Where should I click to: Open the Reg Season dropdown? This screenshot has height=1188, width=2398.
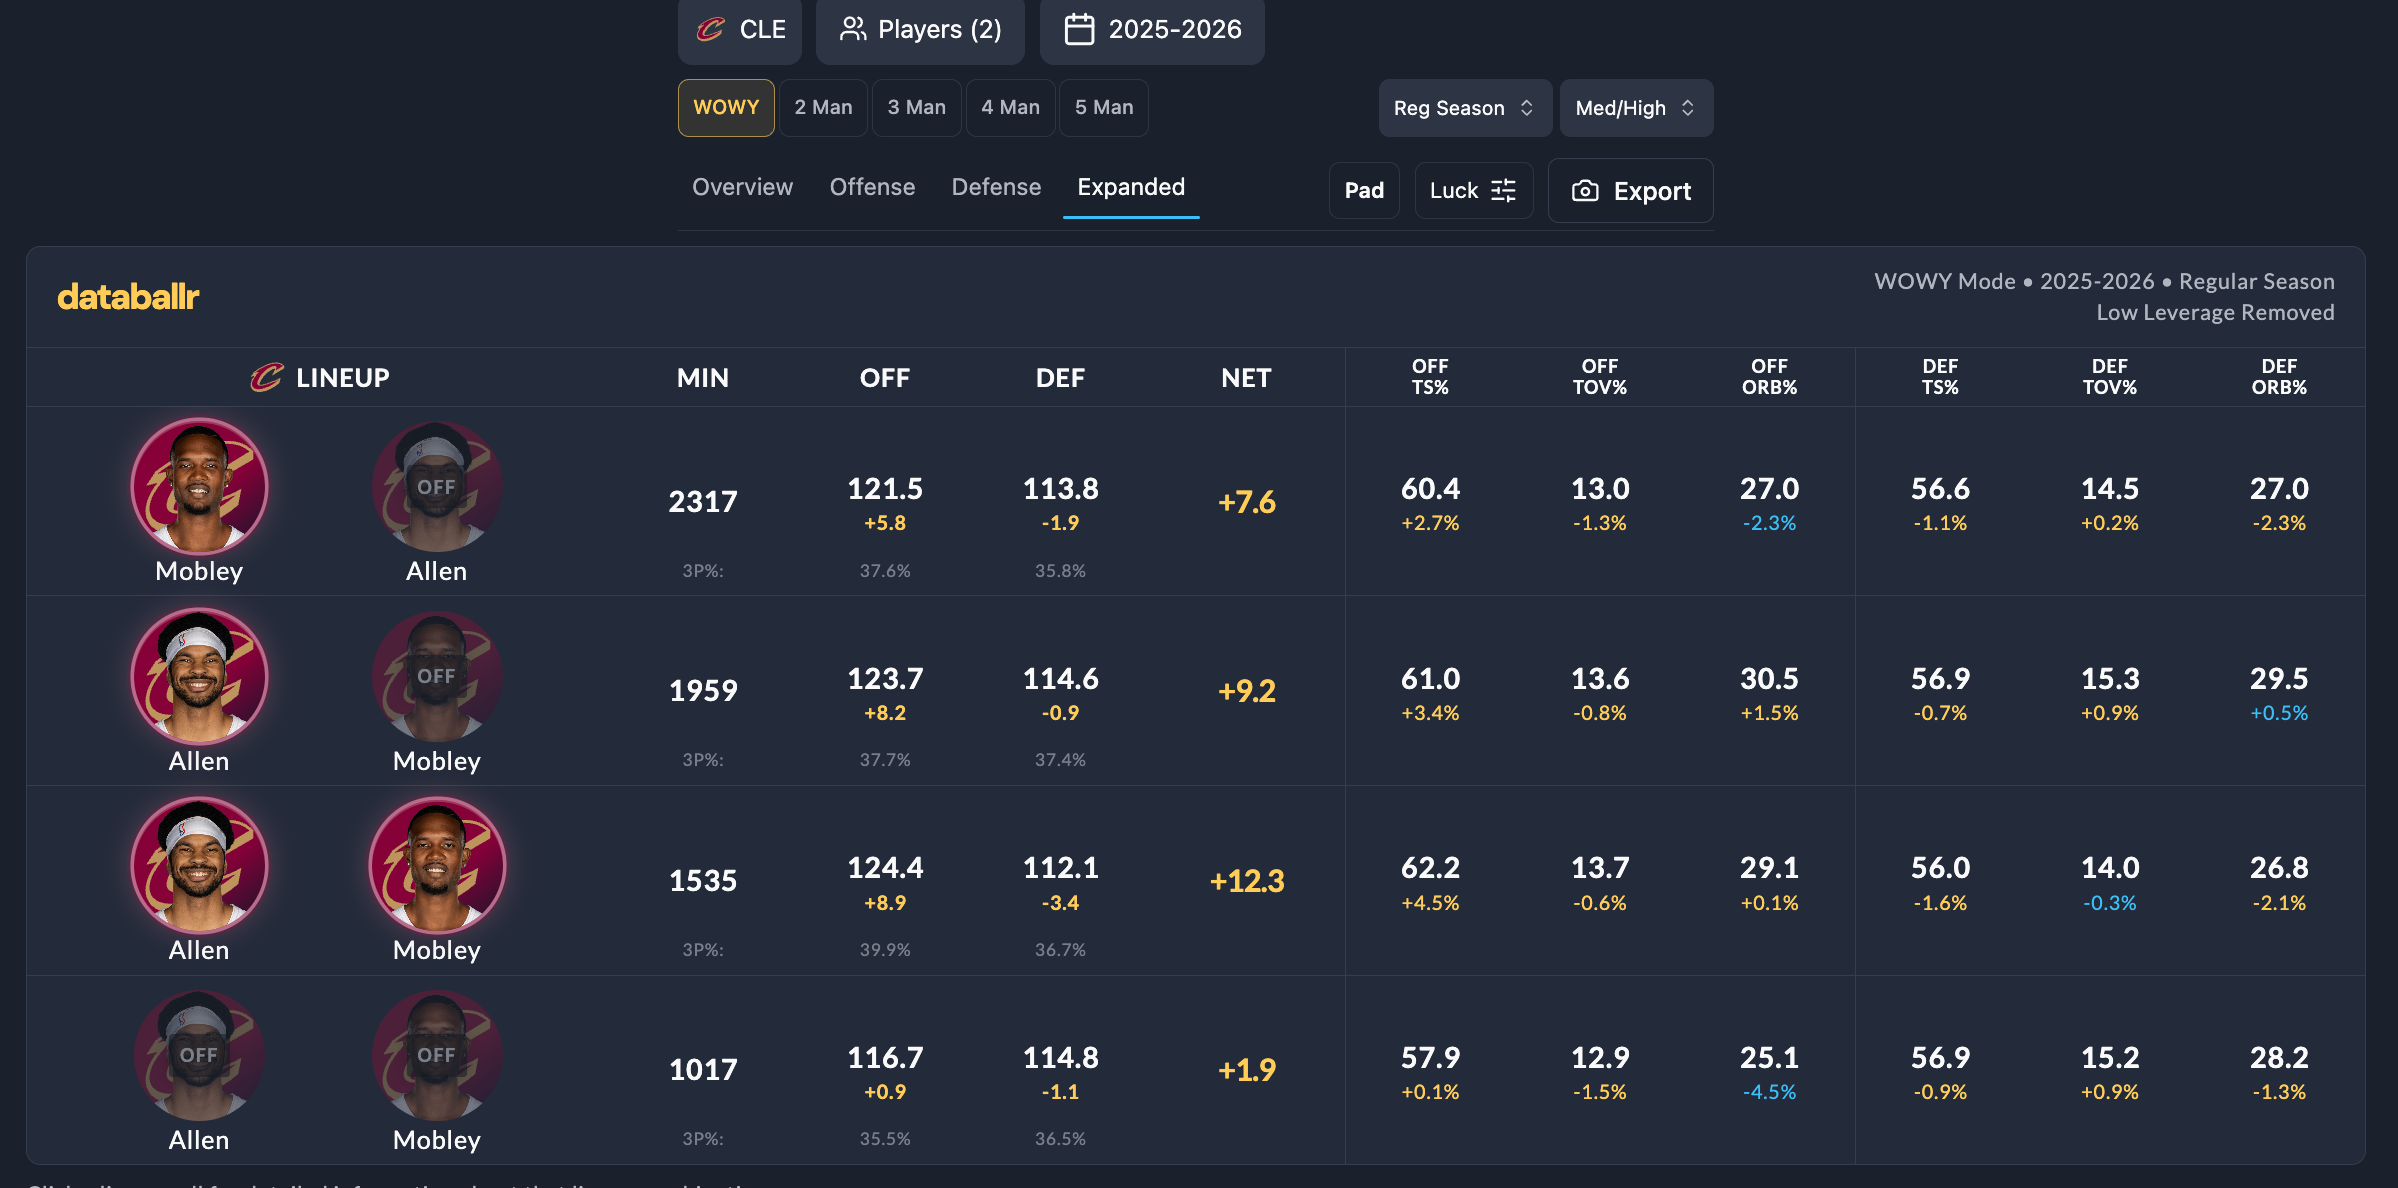(1464, 108)
